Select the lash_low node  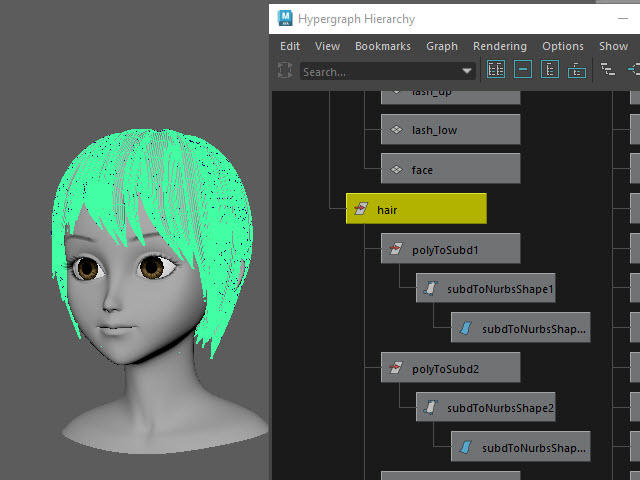(450, 129)
